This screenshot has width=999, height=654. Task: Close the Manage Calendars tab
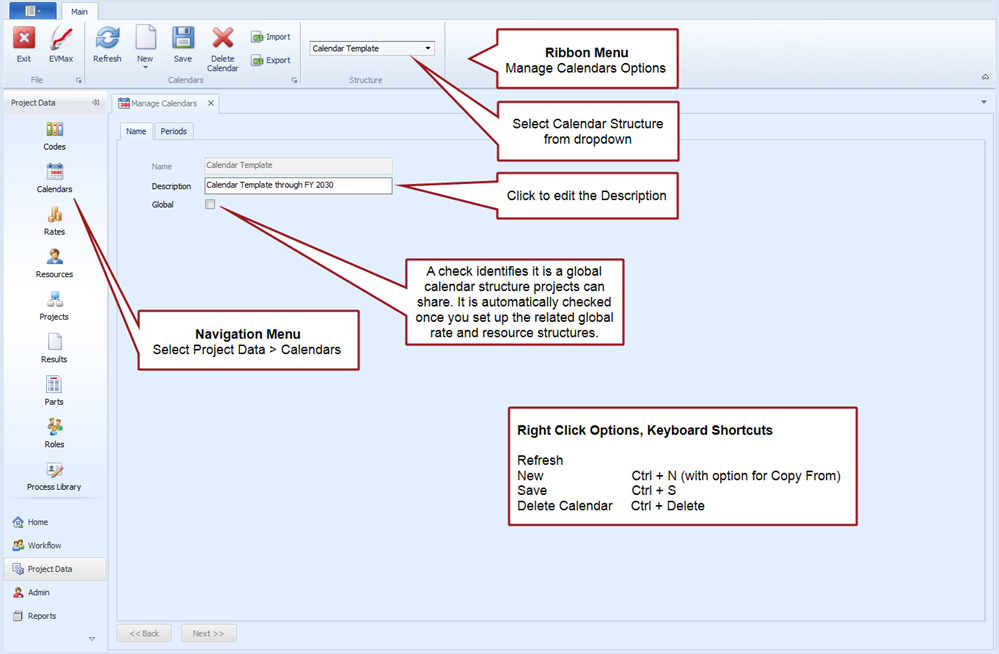click(x=210, y=103)
